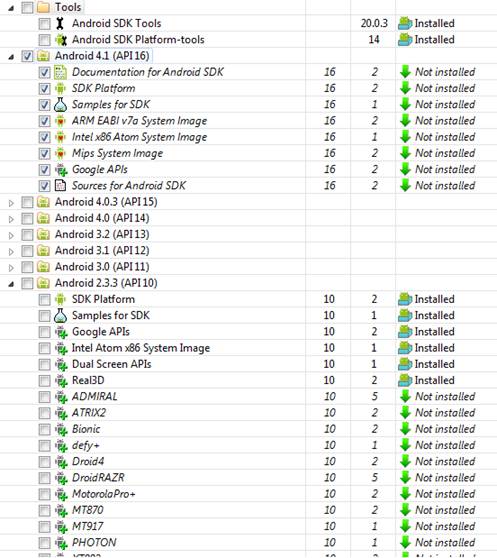
Task: Click the Android SDK Platform-tools icon
Action: [x=61, y=40]
